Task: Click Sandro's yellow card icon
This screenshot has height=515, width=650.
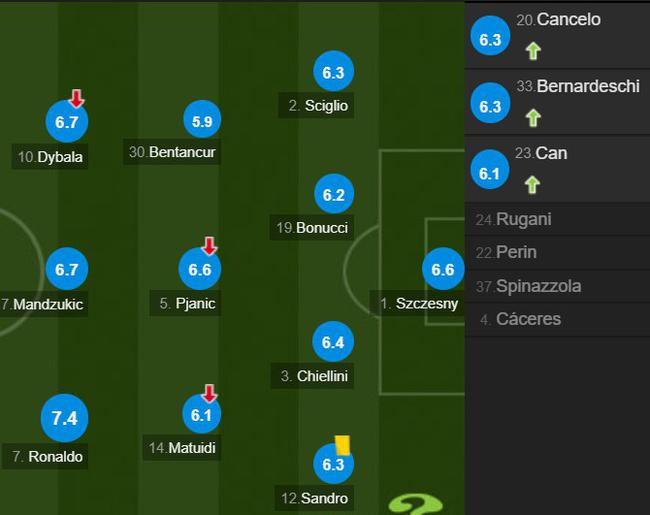Action: pos(342,444)
